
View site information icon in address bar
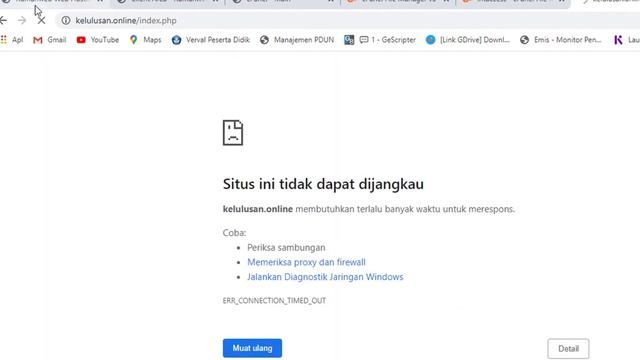pos(66,20)
